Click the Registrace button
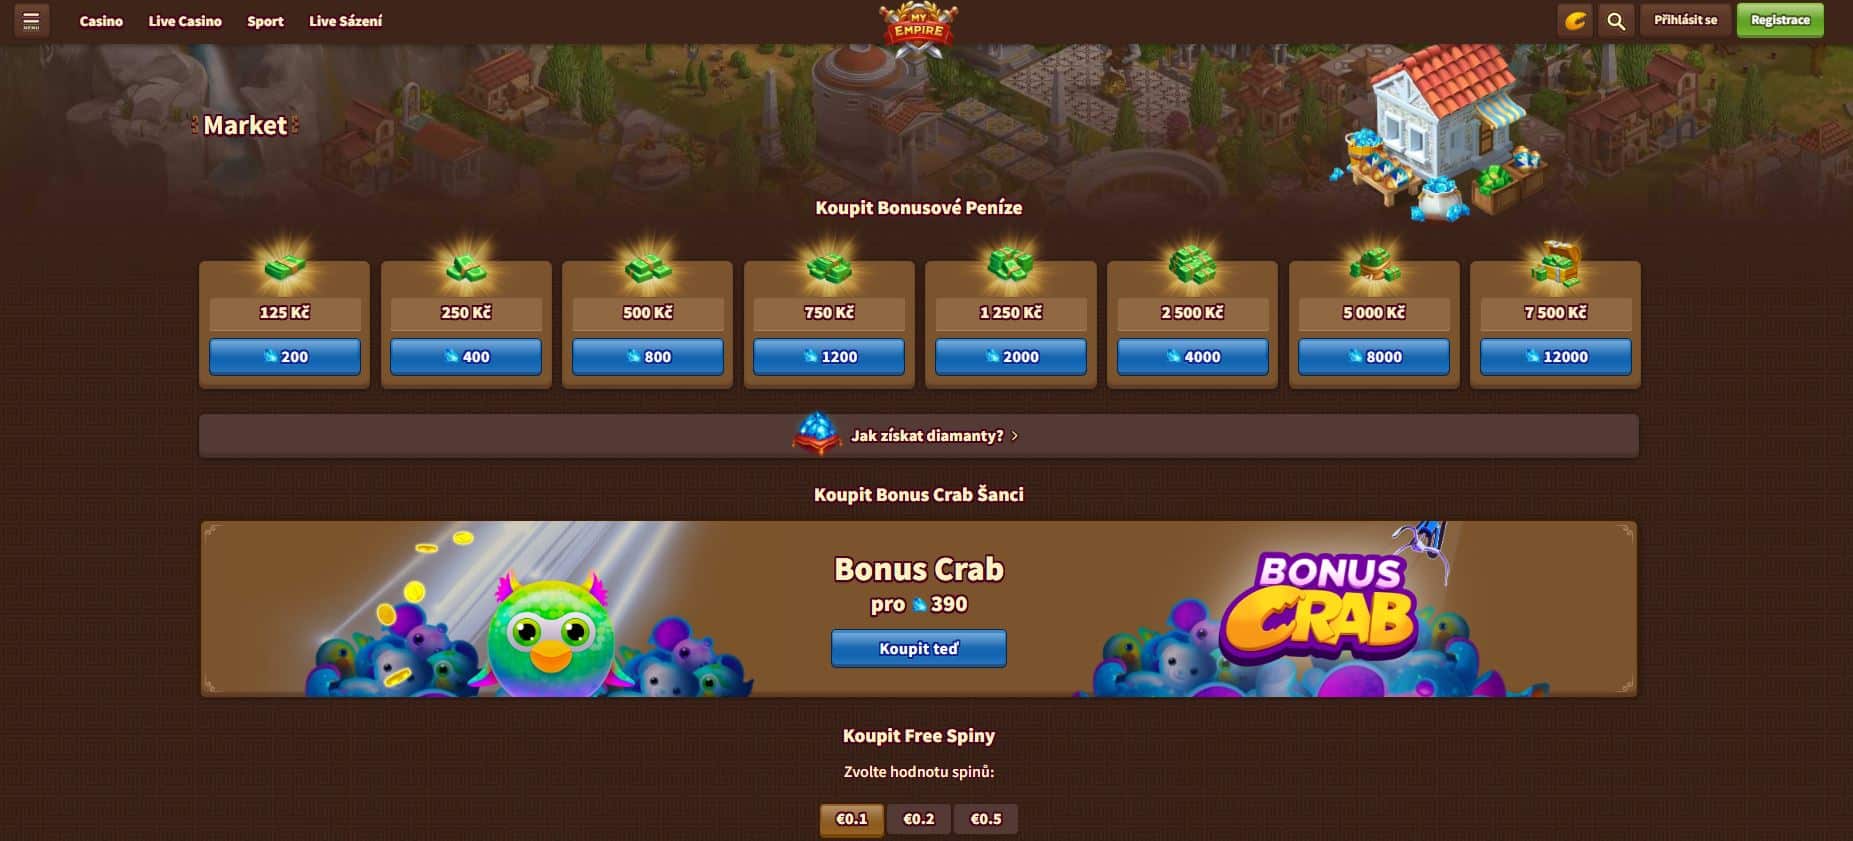The height and width of the screenshot is (841, 1853). 1780,20
